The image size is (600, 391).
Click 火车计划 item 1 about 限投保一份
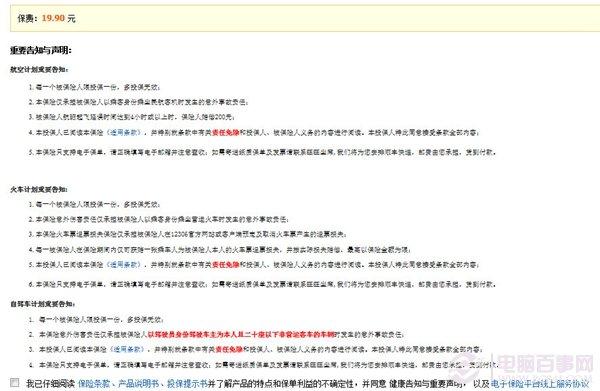point(94,204)
